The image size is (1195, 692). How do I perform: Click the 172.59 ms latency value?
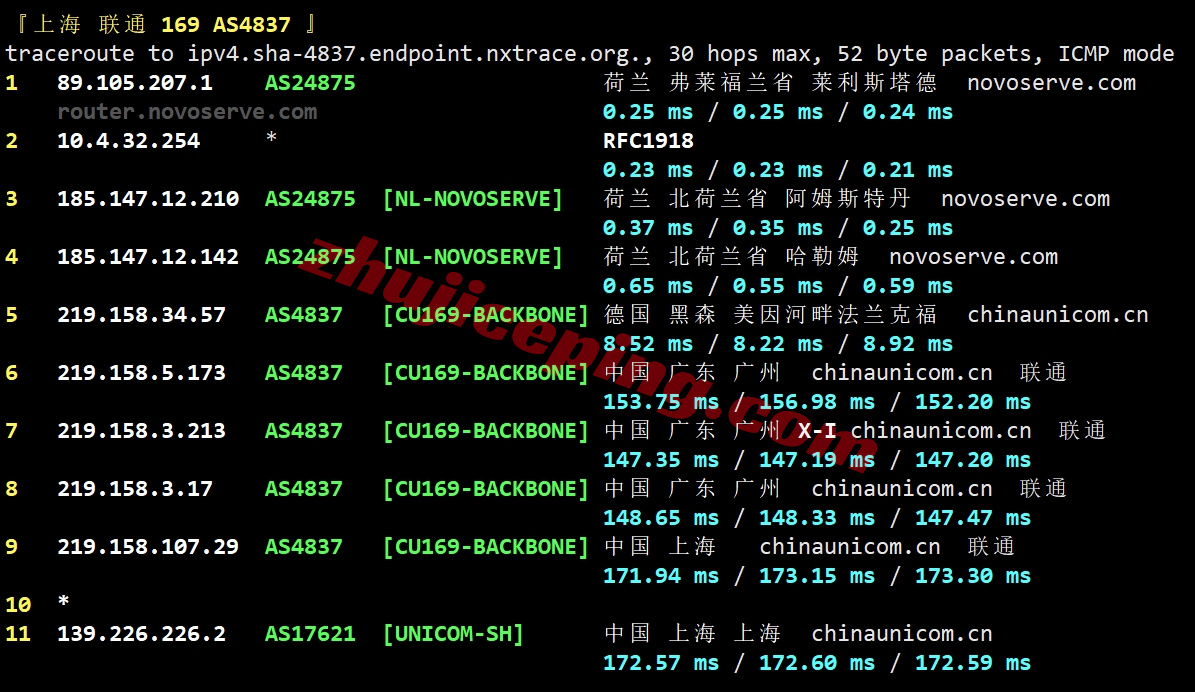pyautogui.click(x=973, y=662)
